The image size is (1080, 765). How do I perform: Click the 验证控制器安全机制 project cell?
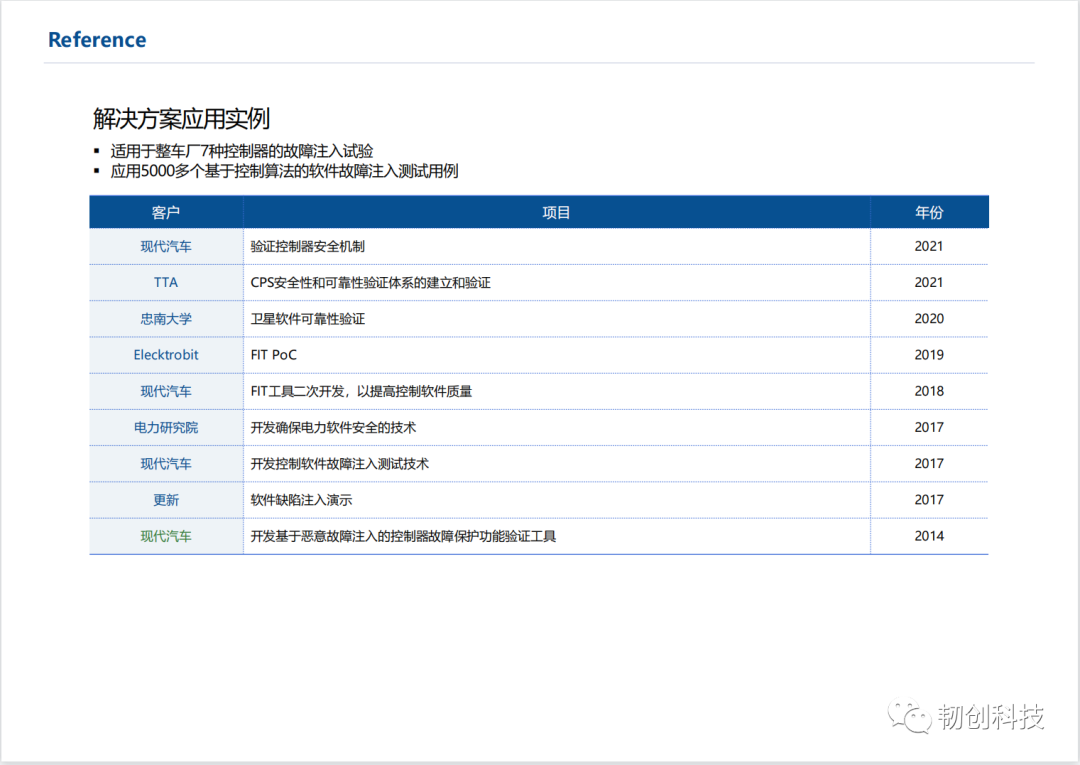click(x=311, y=246)
